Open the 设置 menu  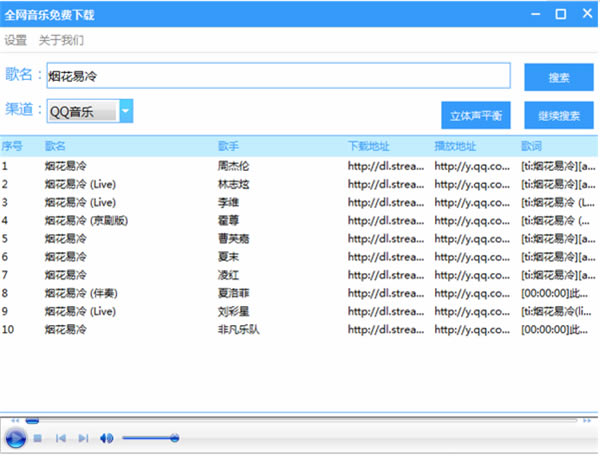coord(16,41)
